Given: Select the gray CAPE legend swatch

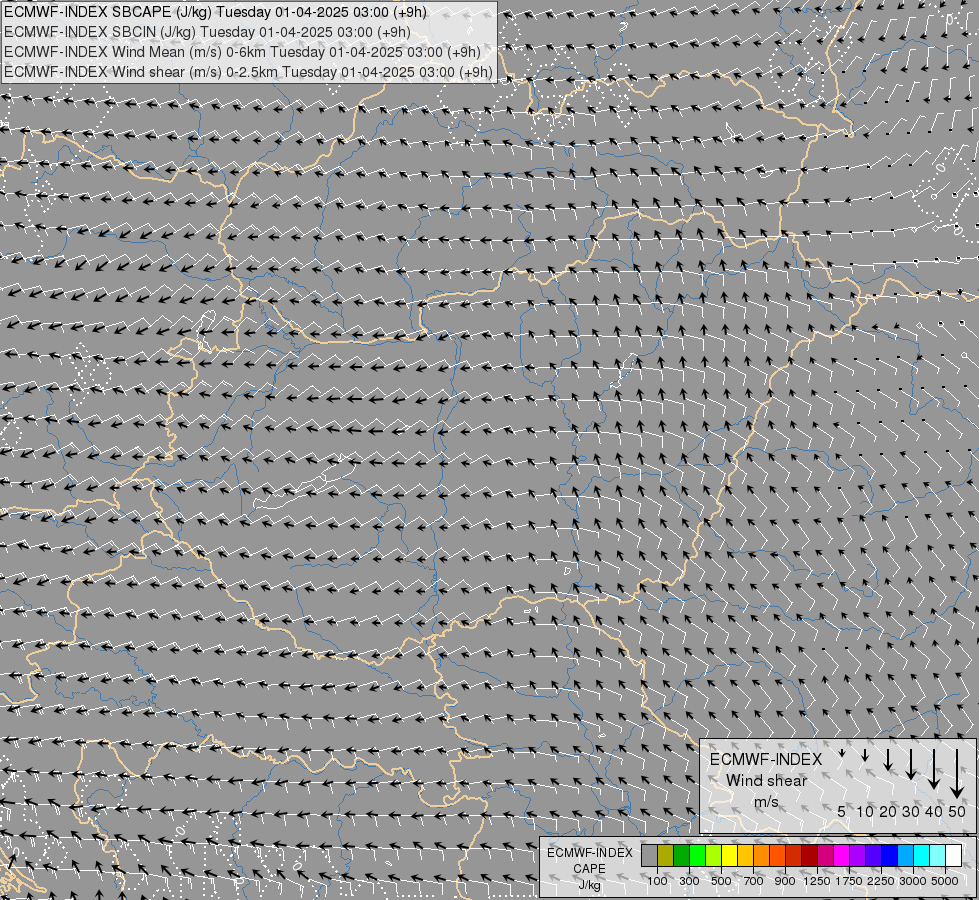Looking at the screenshot, I should [x=649, y=855].
